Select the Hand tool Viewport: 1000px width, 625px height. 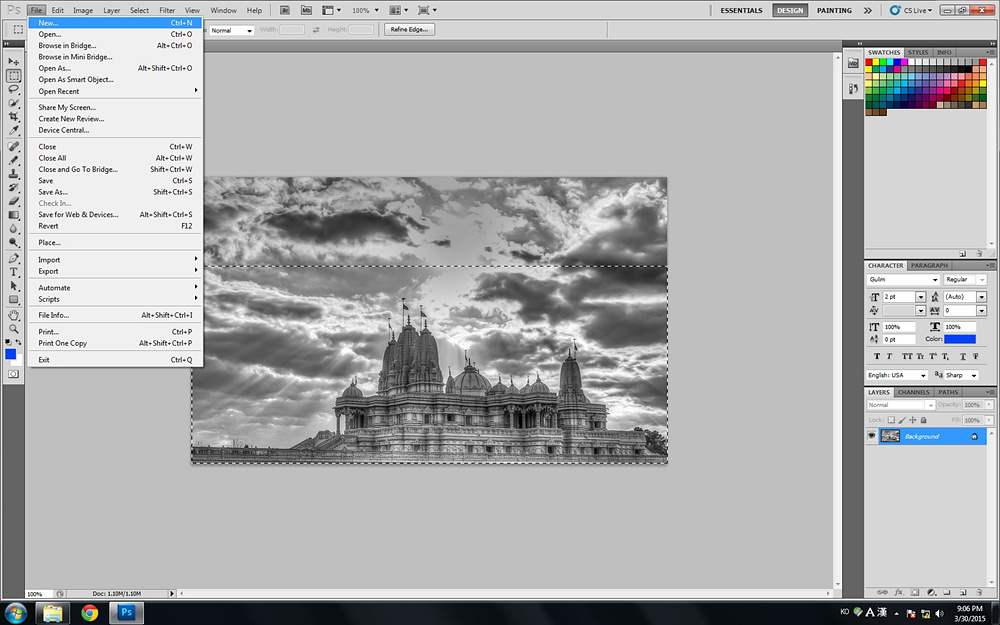pos(14,314)
